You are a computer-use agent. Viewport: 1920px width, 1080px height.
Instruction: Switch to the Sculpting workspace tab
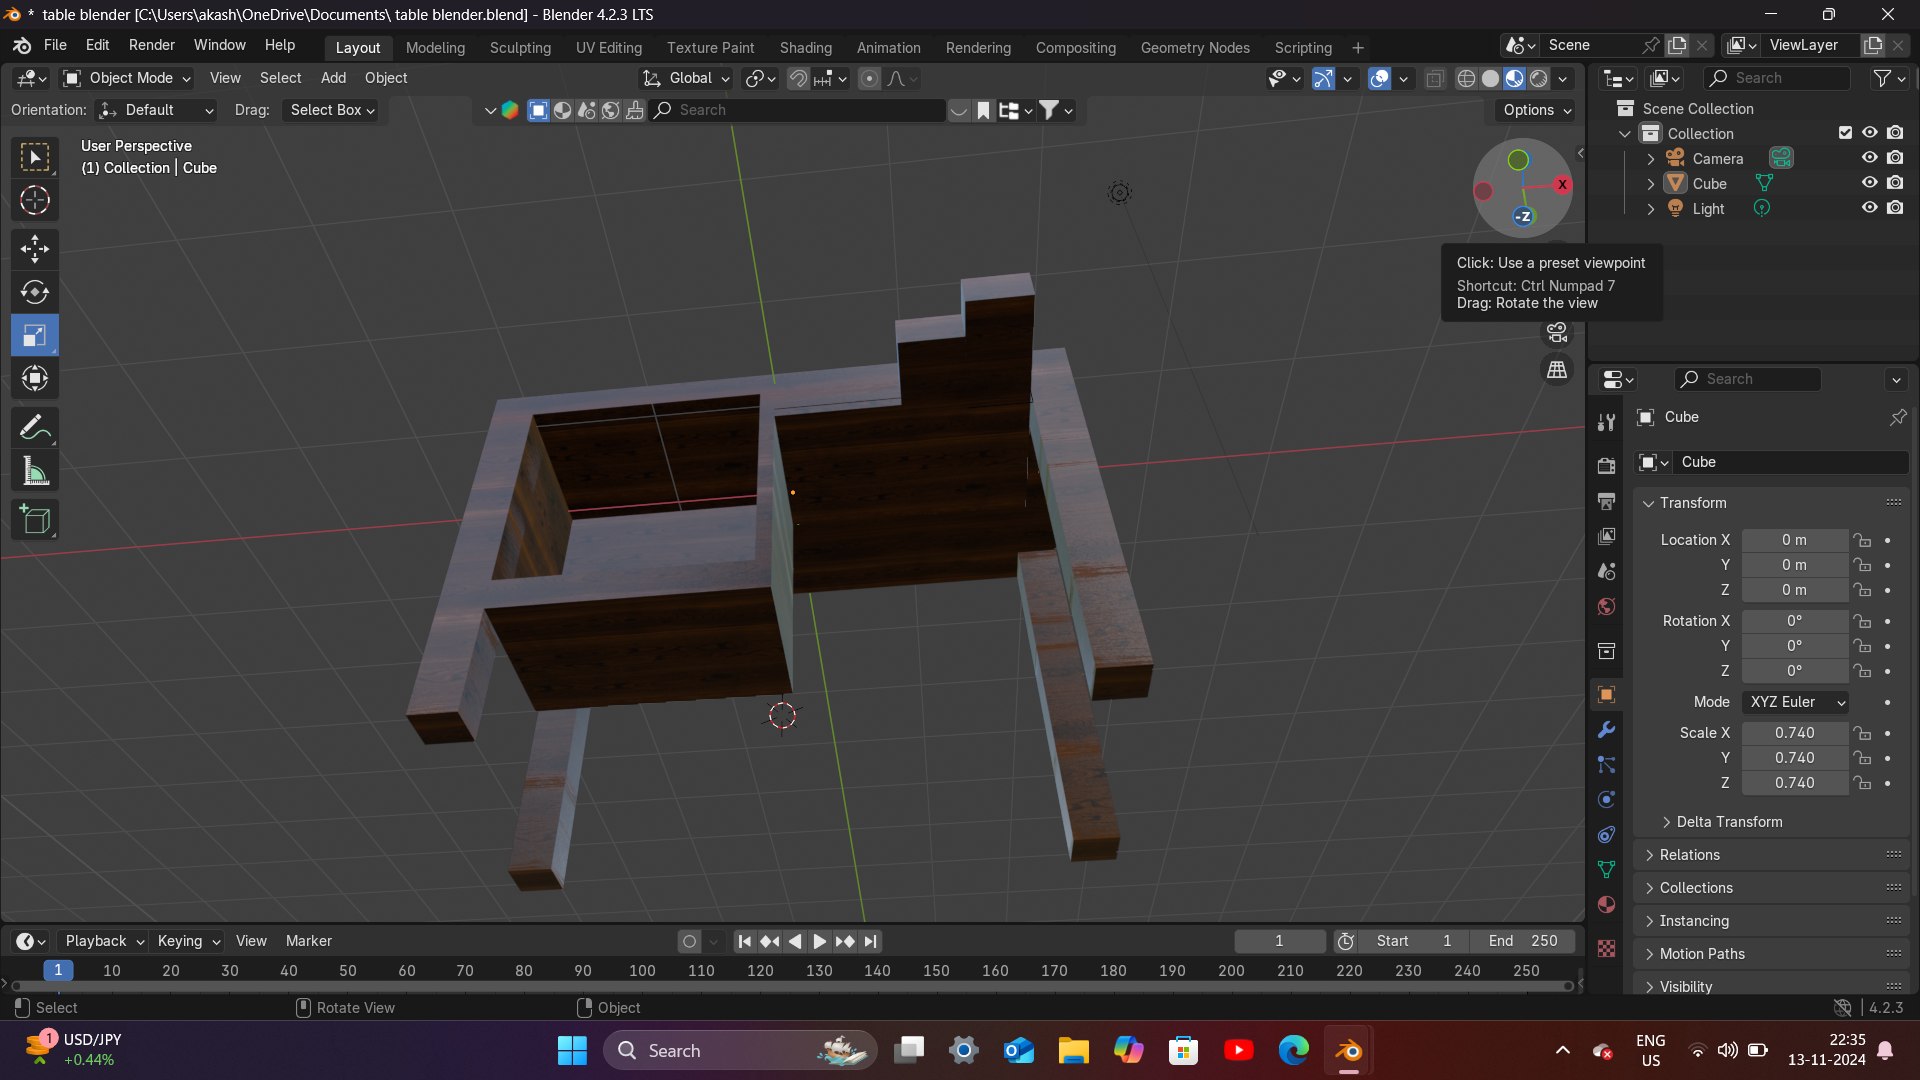tap(520, 47)
